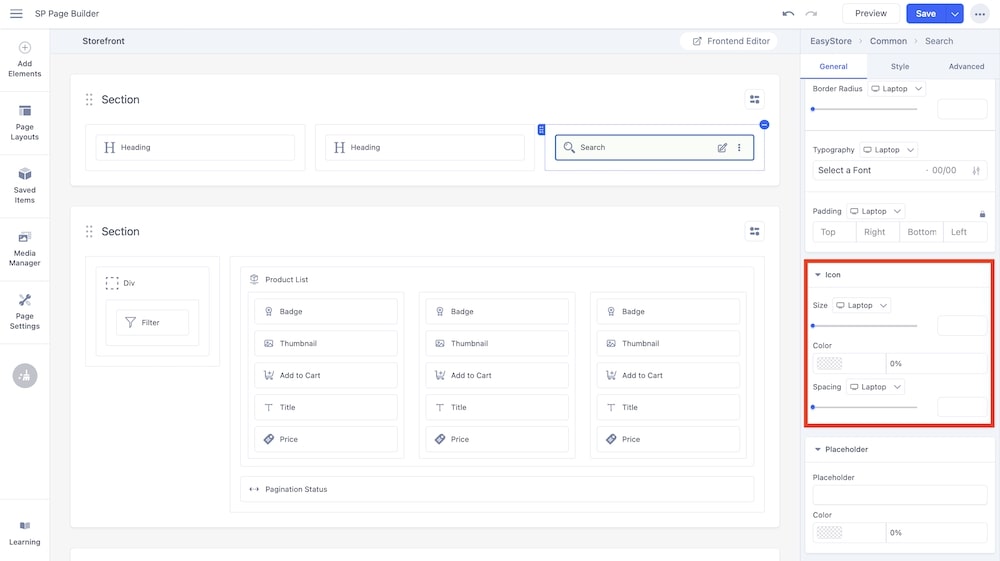Click the Preview button
The height and width of the screenshot is (561, 1000).
tap(870, 14)
